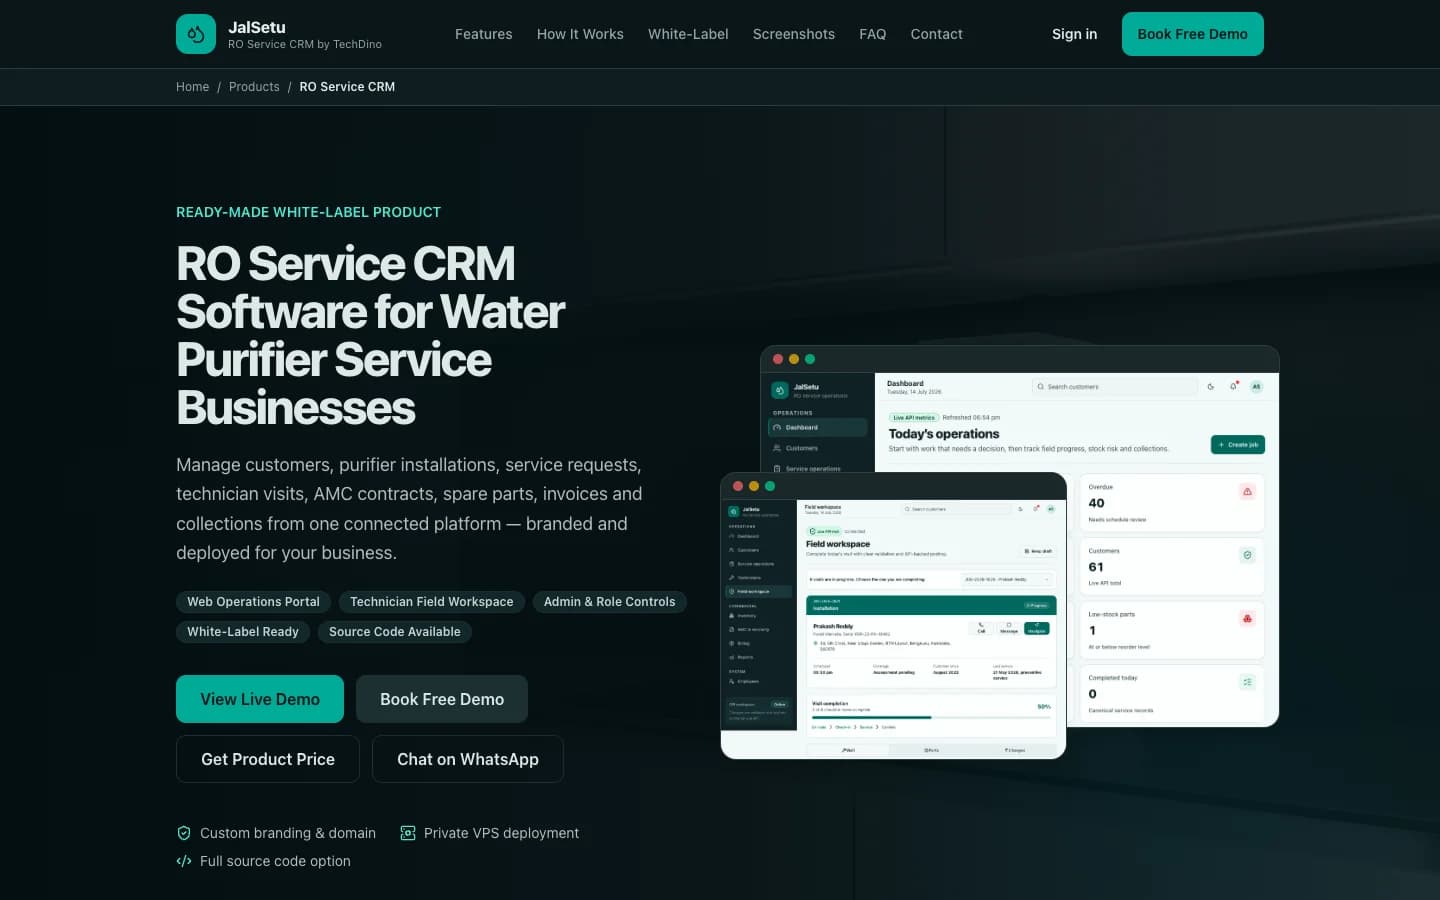1440x900 pixels.
Task: Open the Features nav link
Action: tap(484, 34)
